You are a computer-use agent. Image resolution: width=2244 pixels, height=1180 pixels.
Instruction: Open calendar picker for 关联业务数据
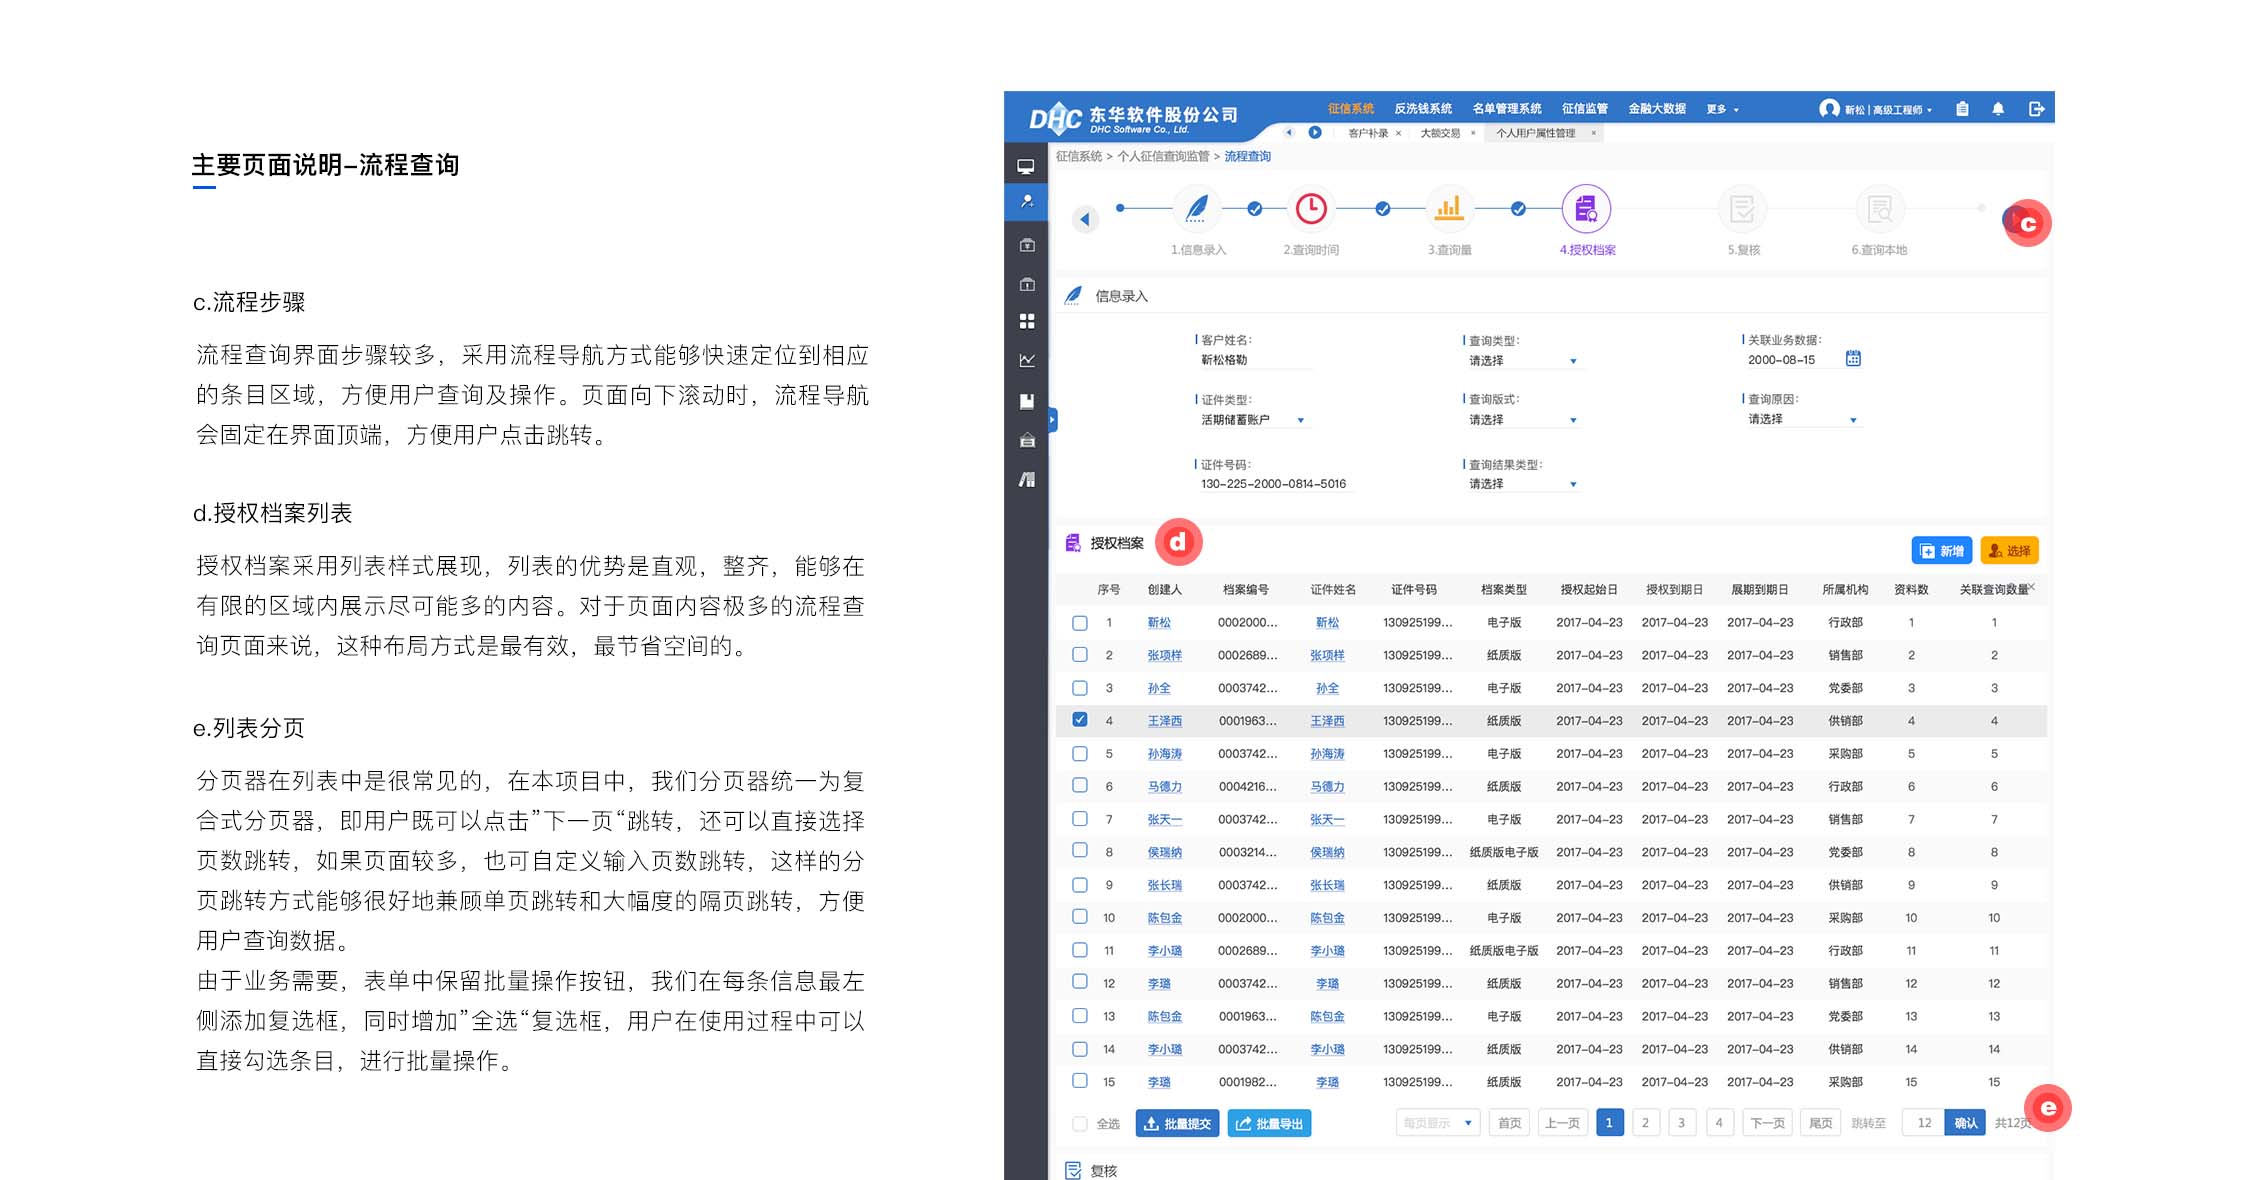1853,359
